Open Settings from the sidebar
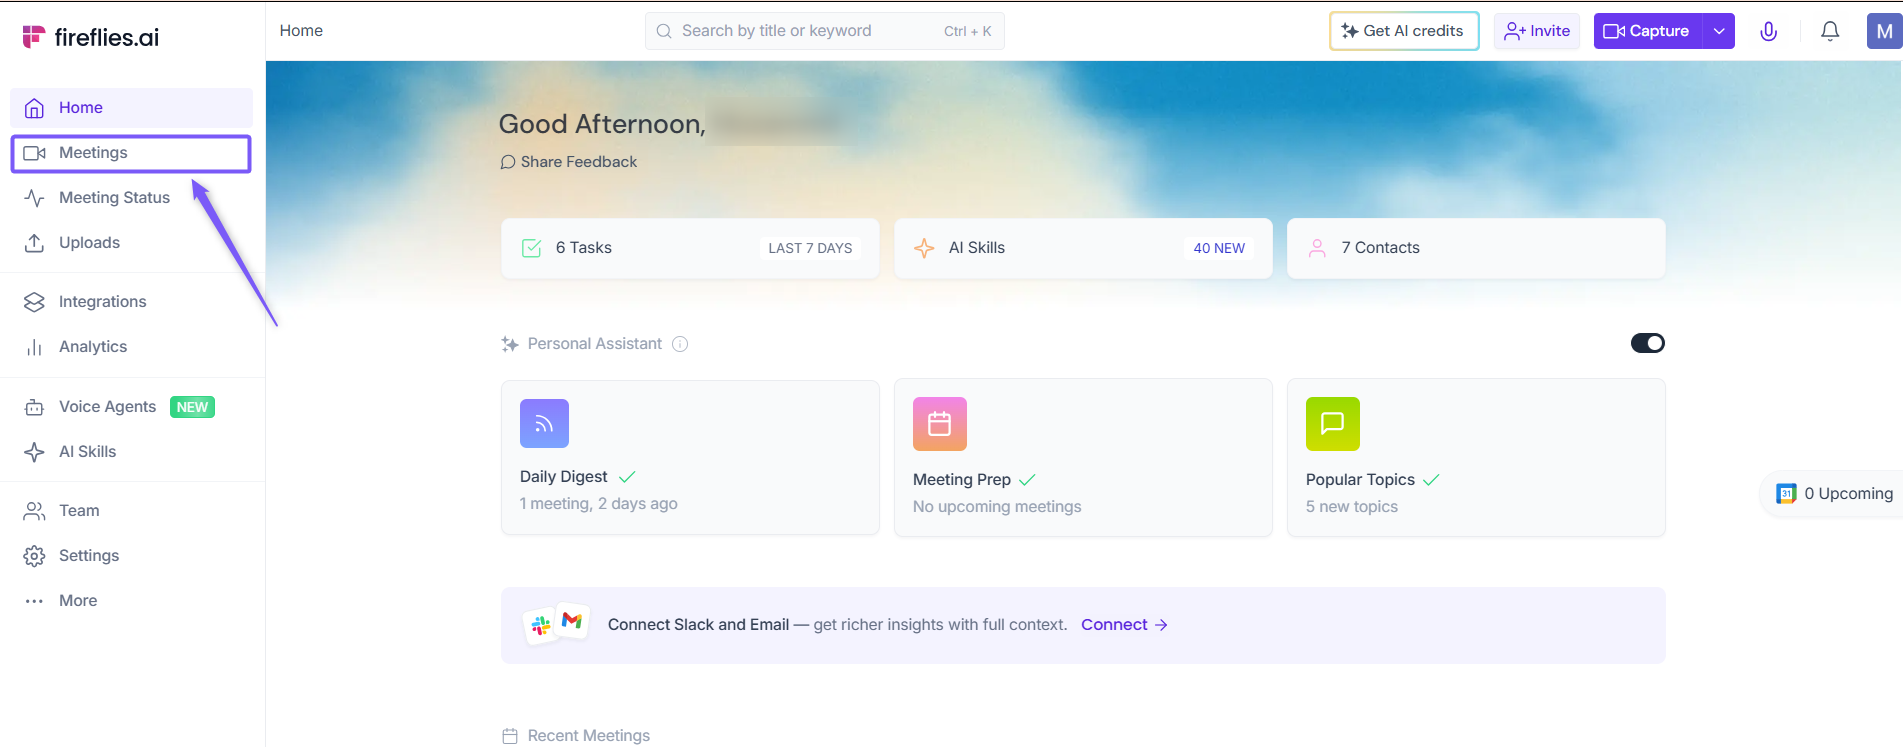The width and height of the screenshot is (1903, 747). click(x=131, y=556)
